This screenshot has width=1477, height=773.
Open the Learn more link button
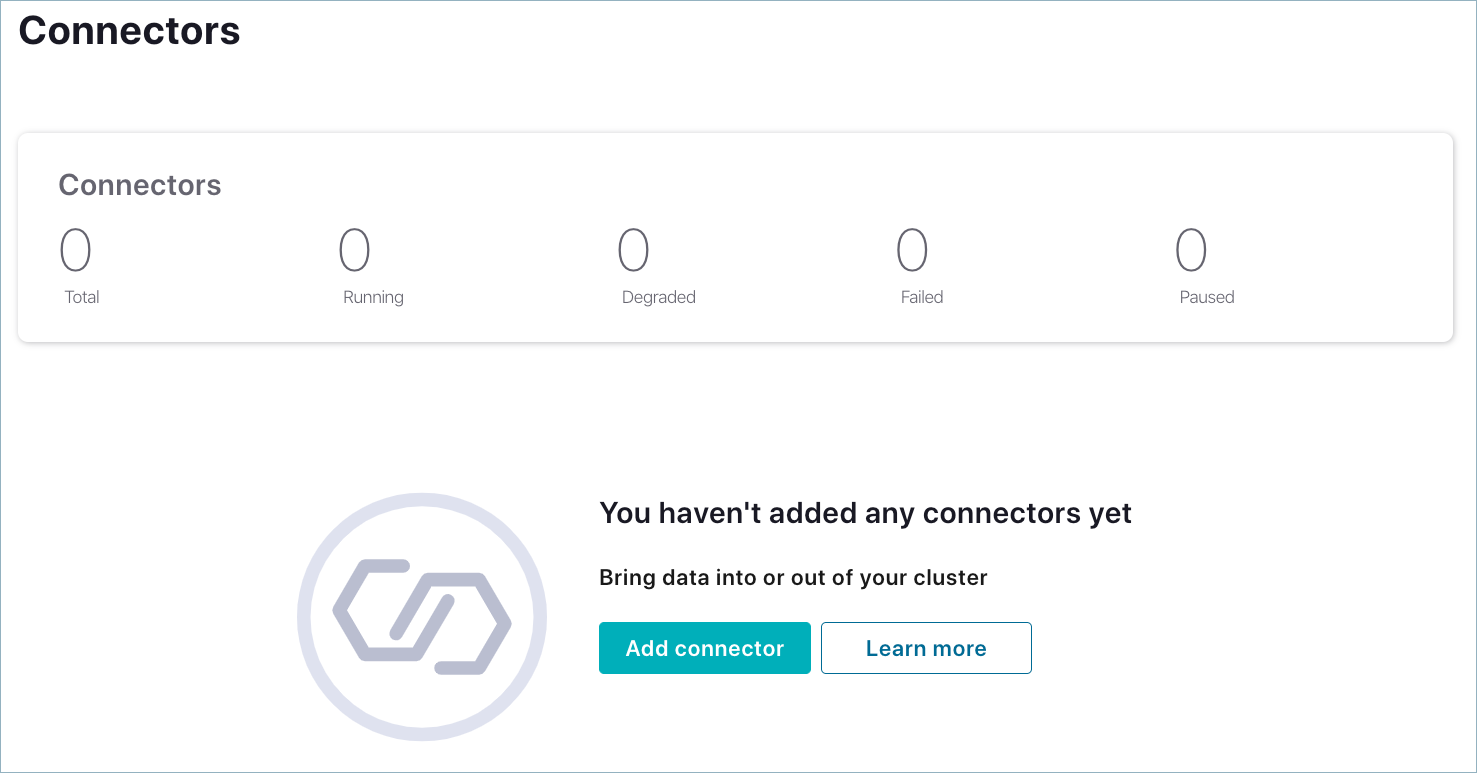click(926, 648)
